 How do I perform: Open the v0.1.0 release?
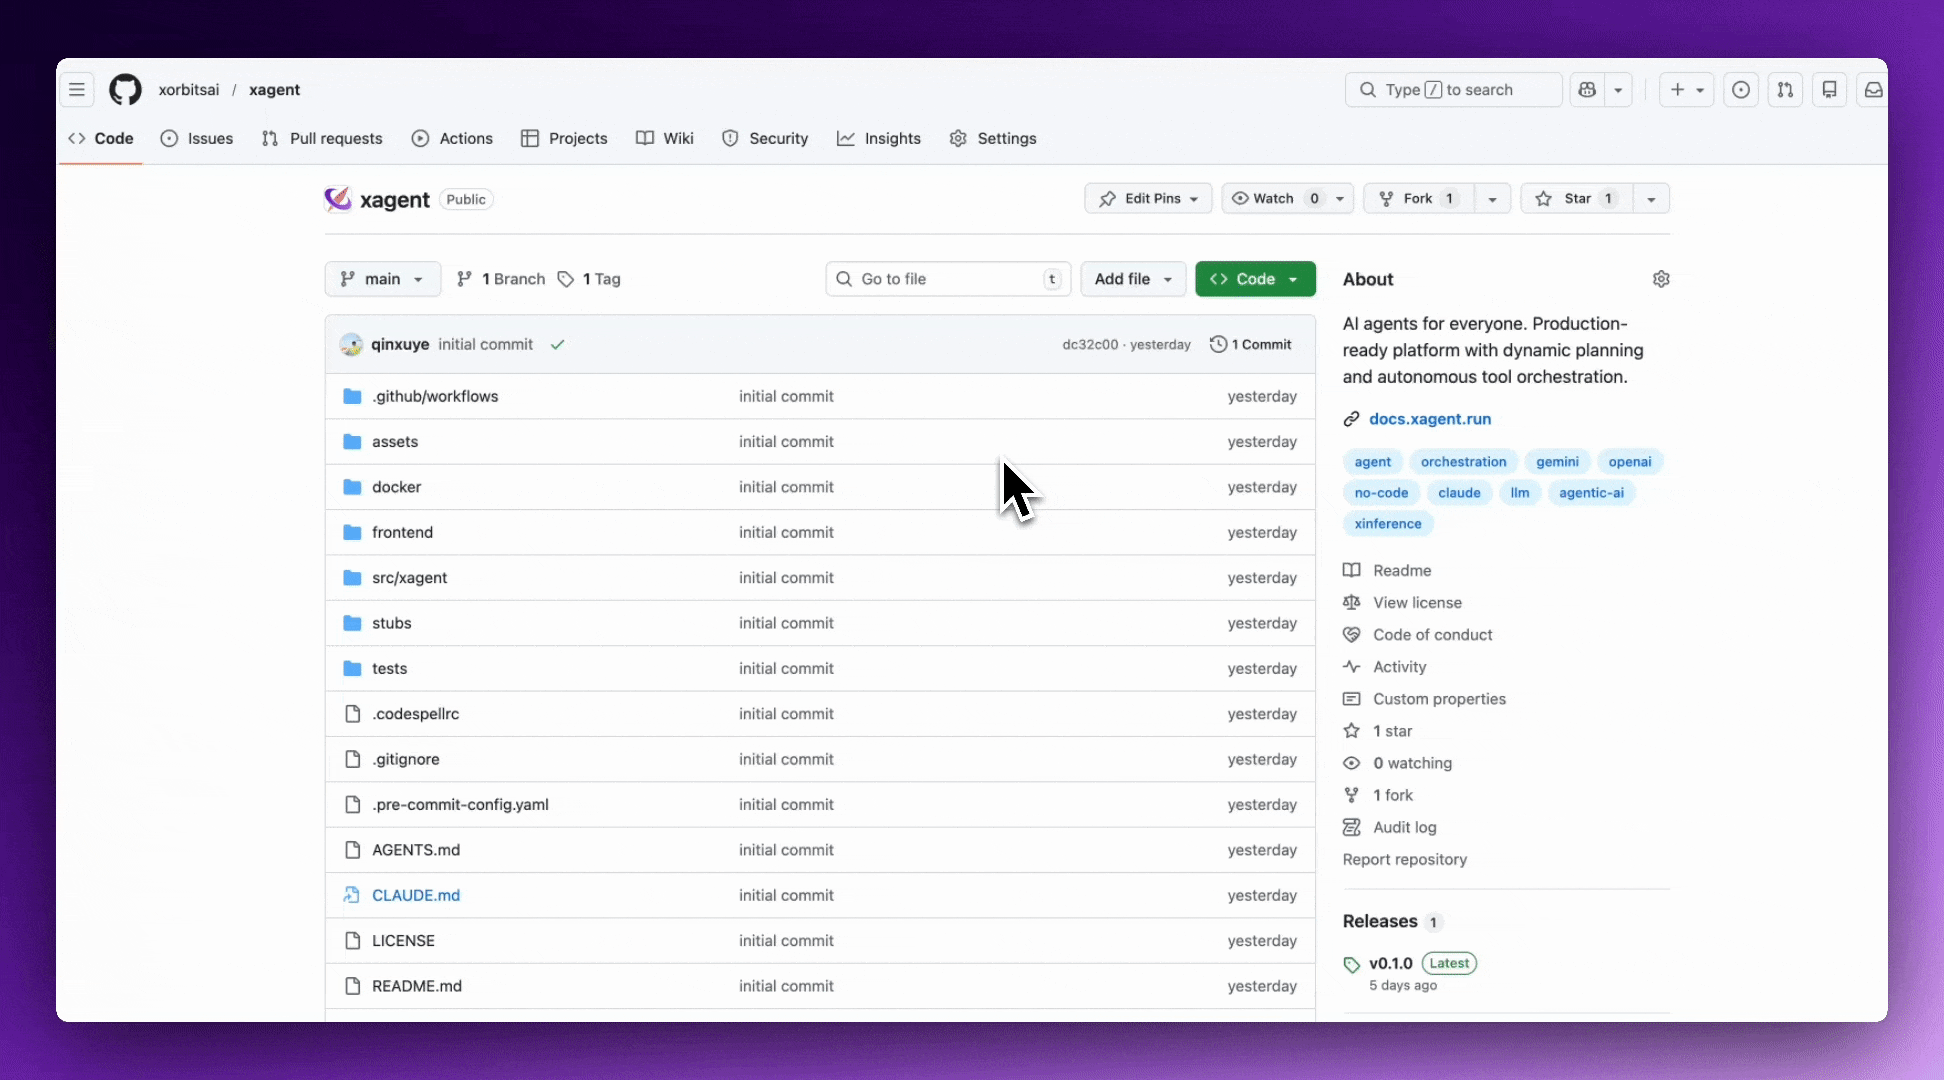(1391, 964)
